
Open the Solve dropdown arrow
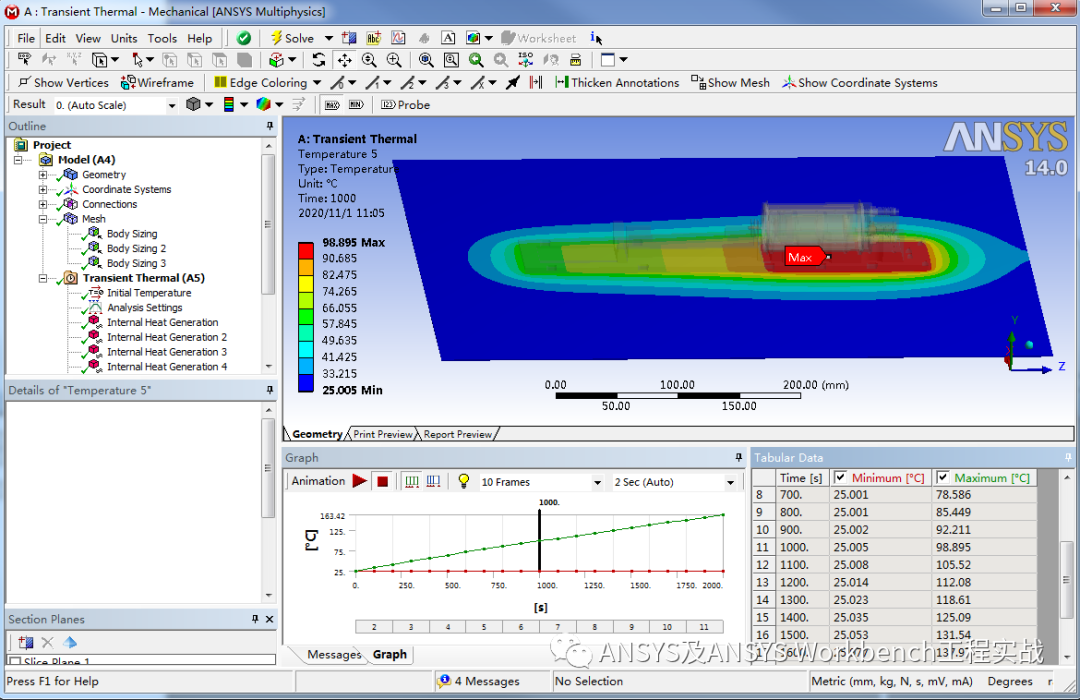click(329, 39)
